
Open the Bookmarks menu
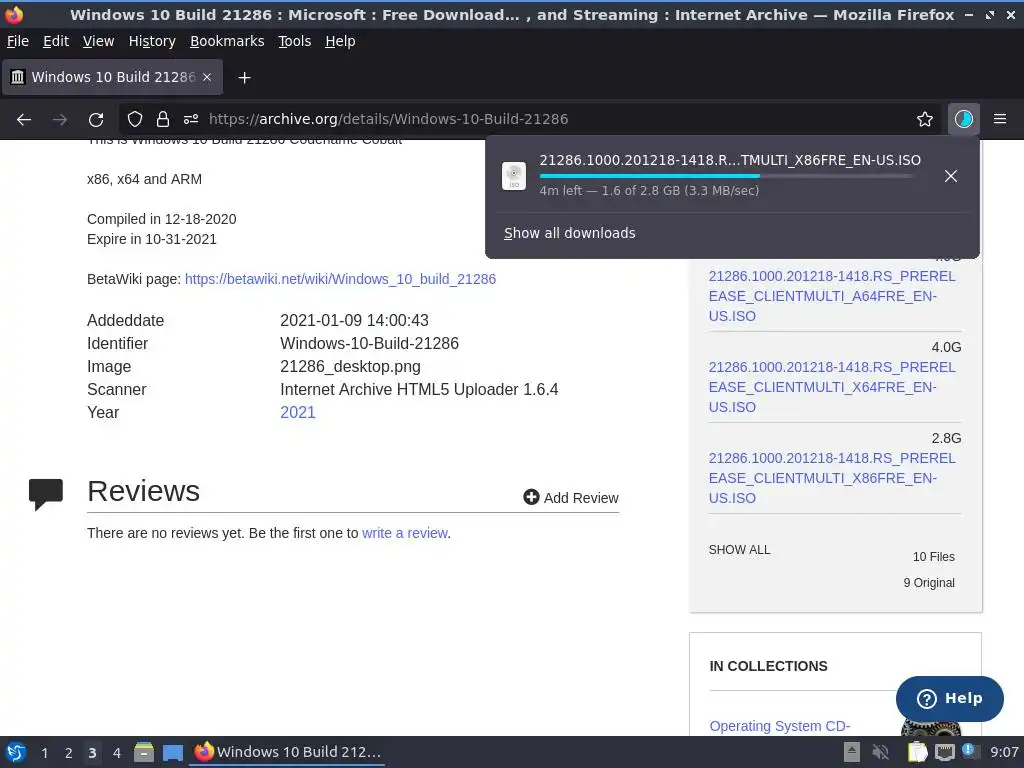point(227,41)
